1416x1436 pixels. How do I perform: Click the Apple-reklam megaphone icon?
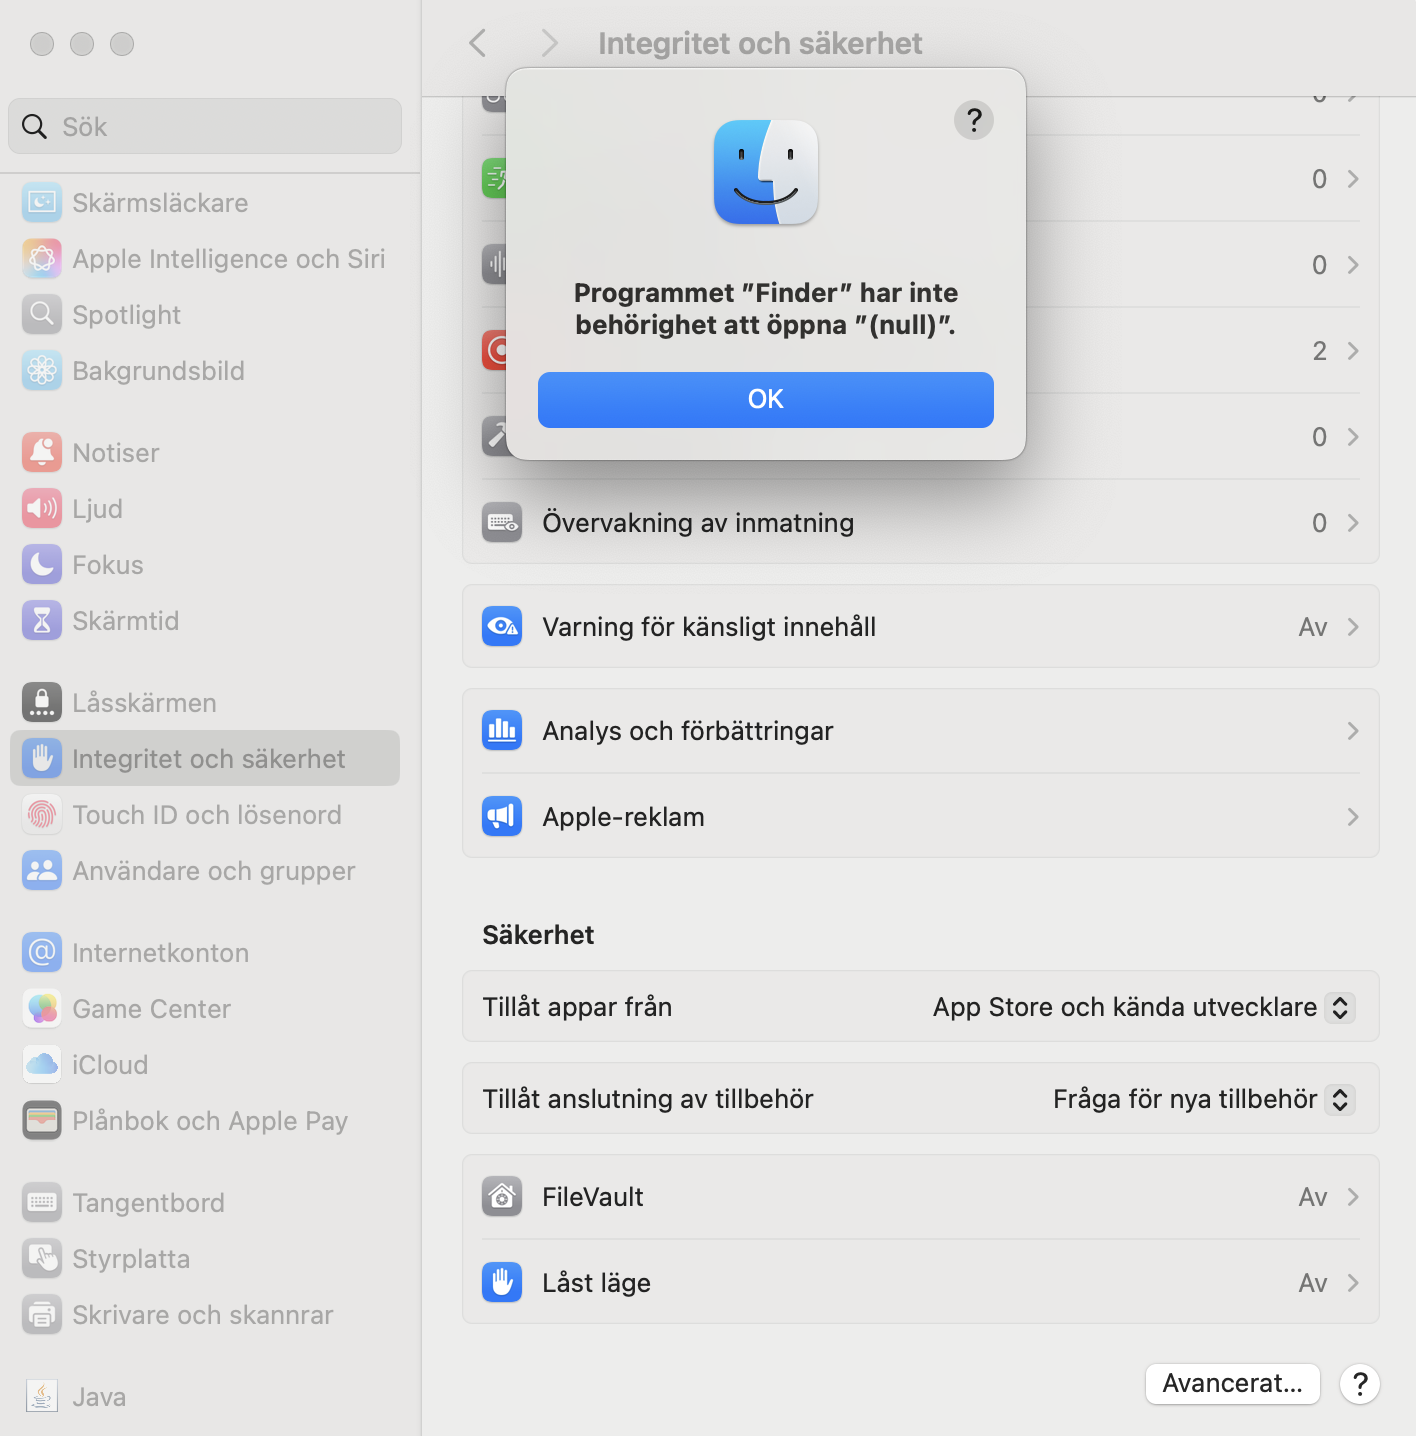[x=502, y=817]
